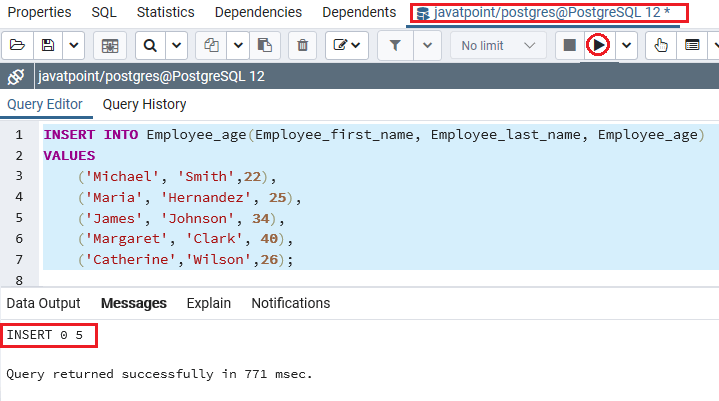Click the copy icon in toolbar
719x401 pixels.
coord(211,45)
